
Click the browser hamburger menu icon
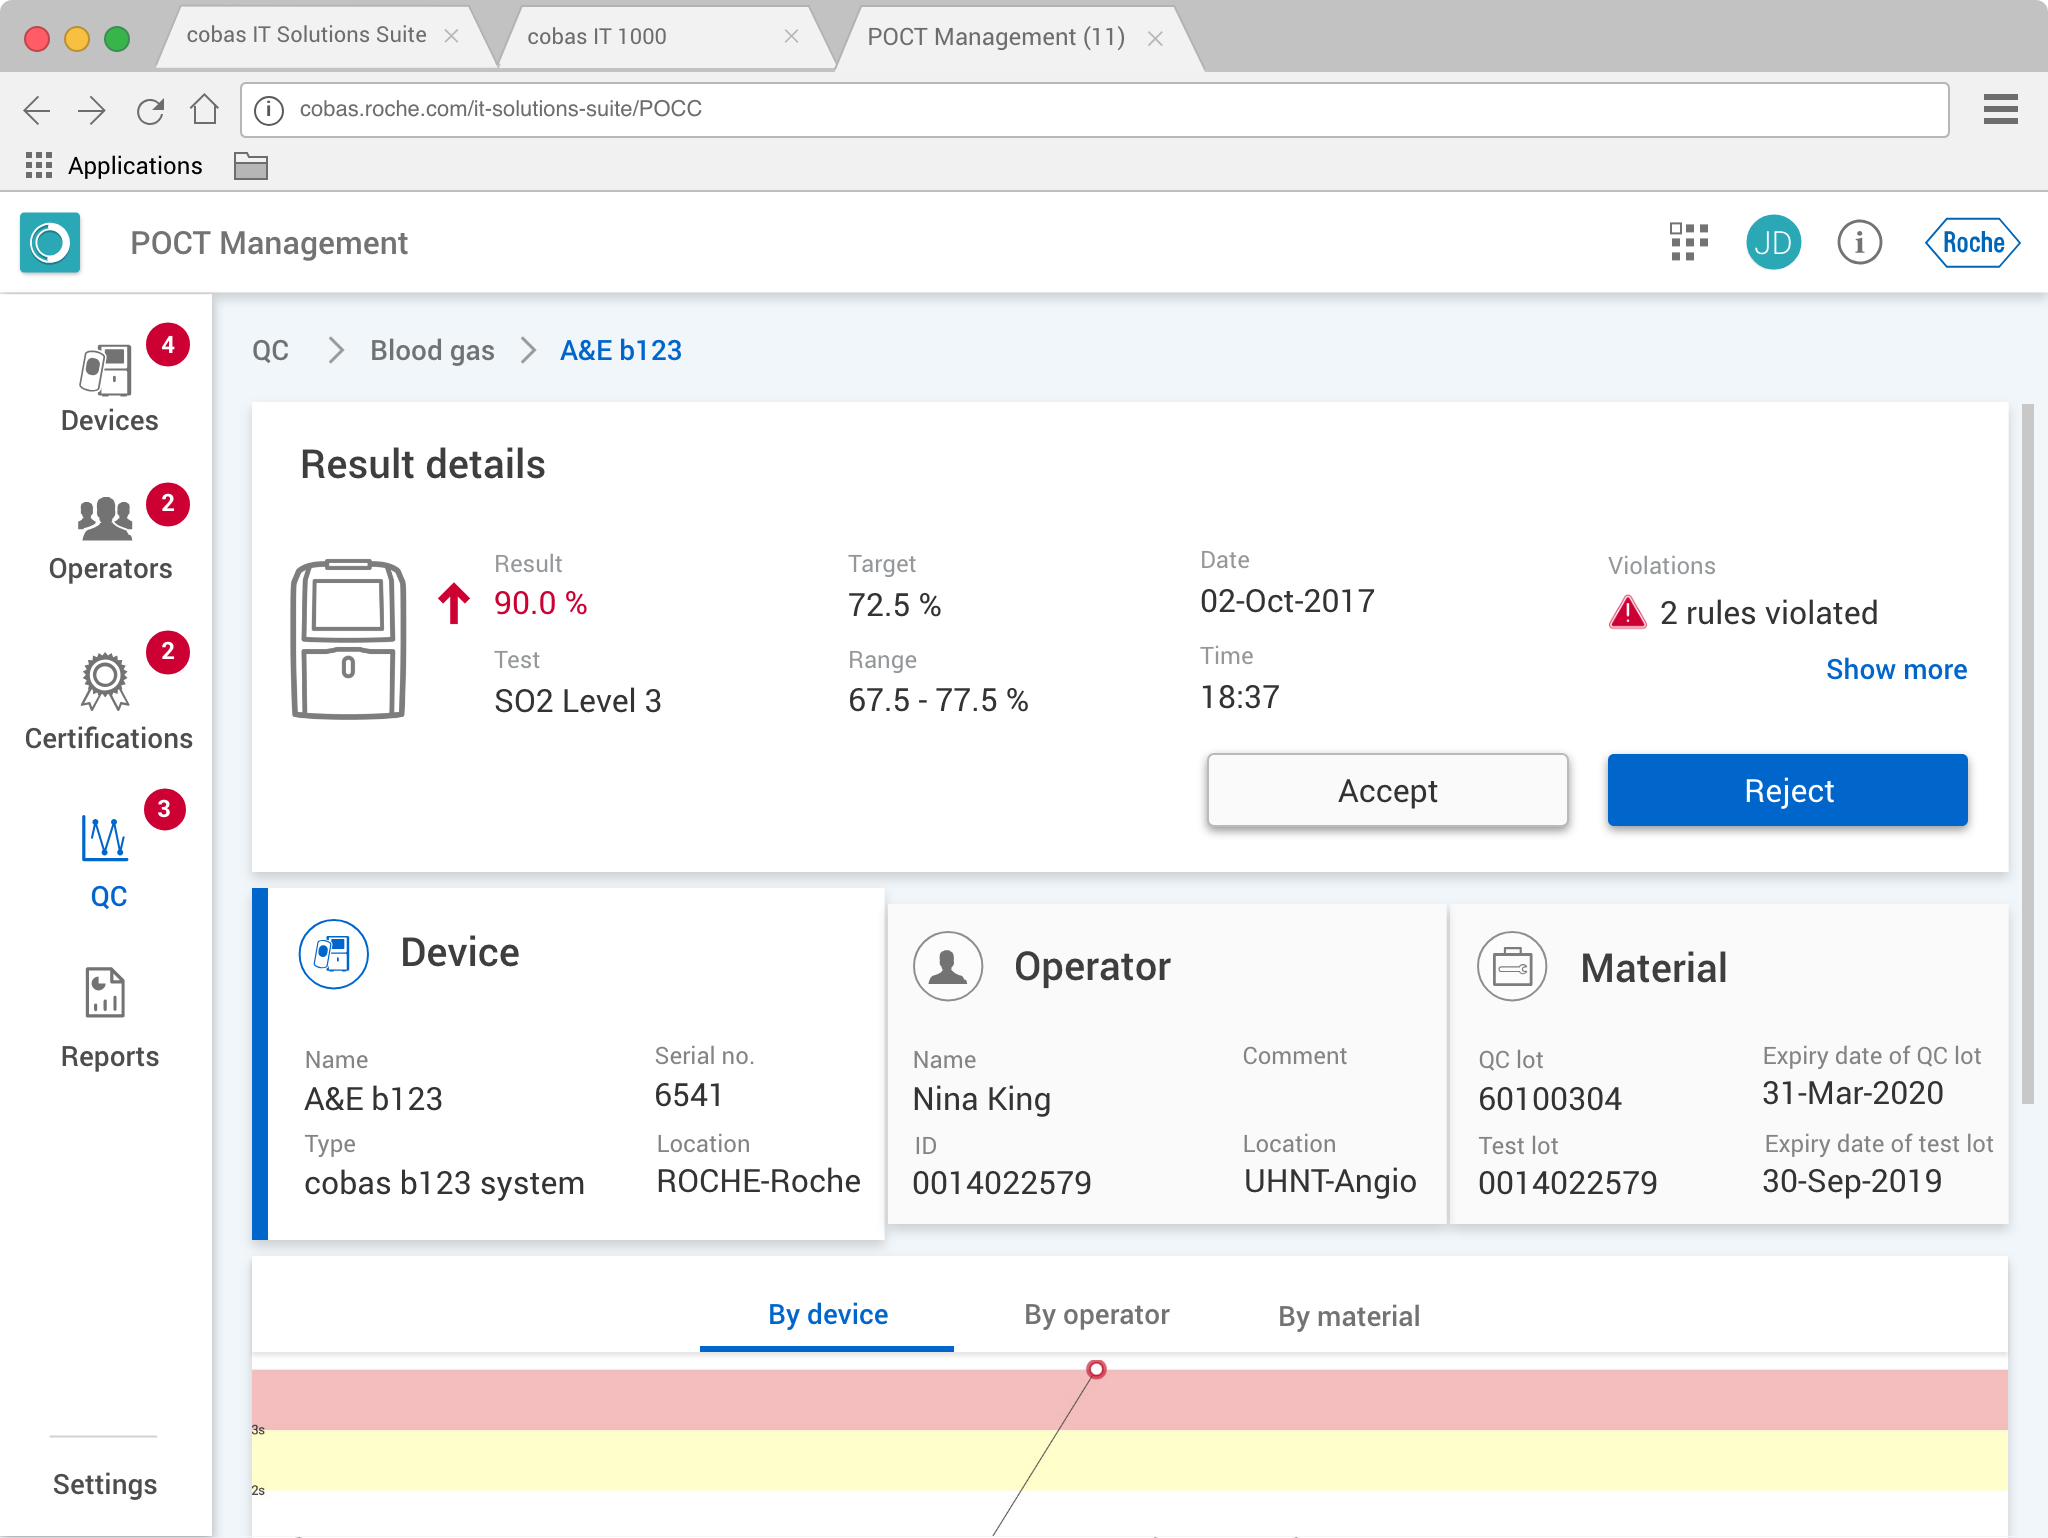[x=2000, y=109]
